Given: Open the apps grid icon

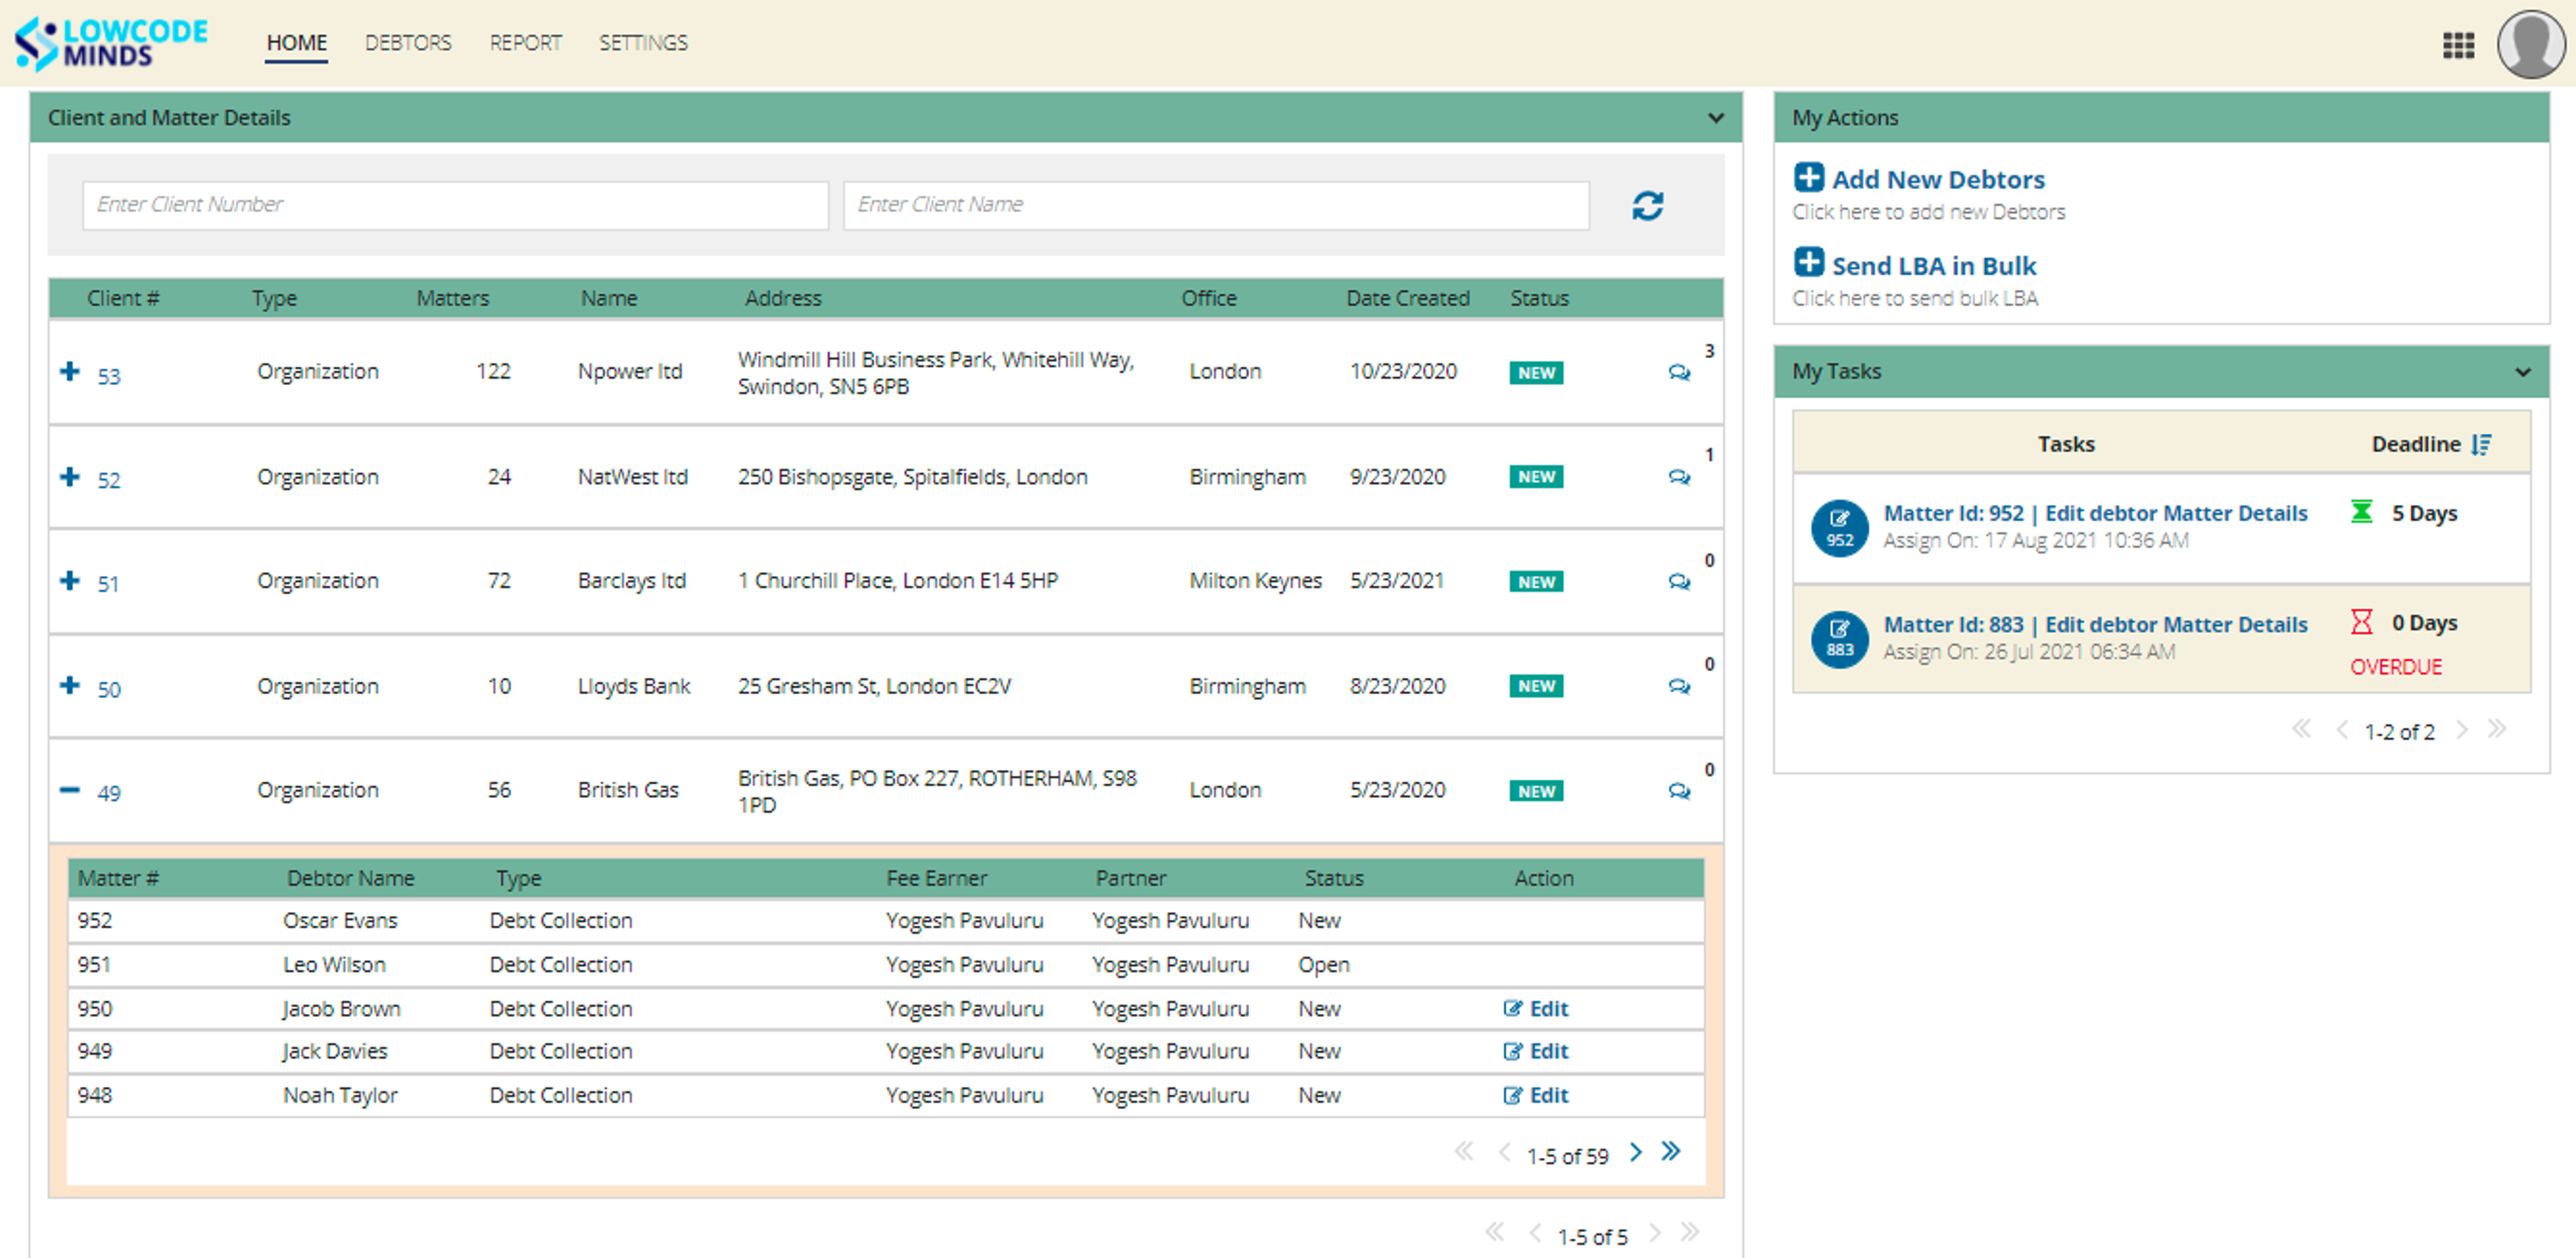Looking at the screenshot, I should [2458, 45].
